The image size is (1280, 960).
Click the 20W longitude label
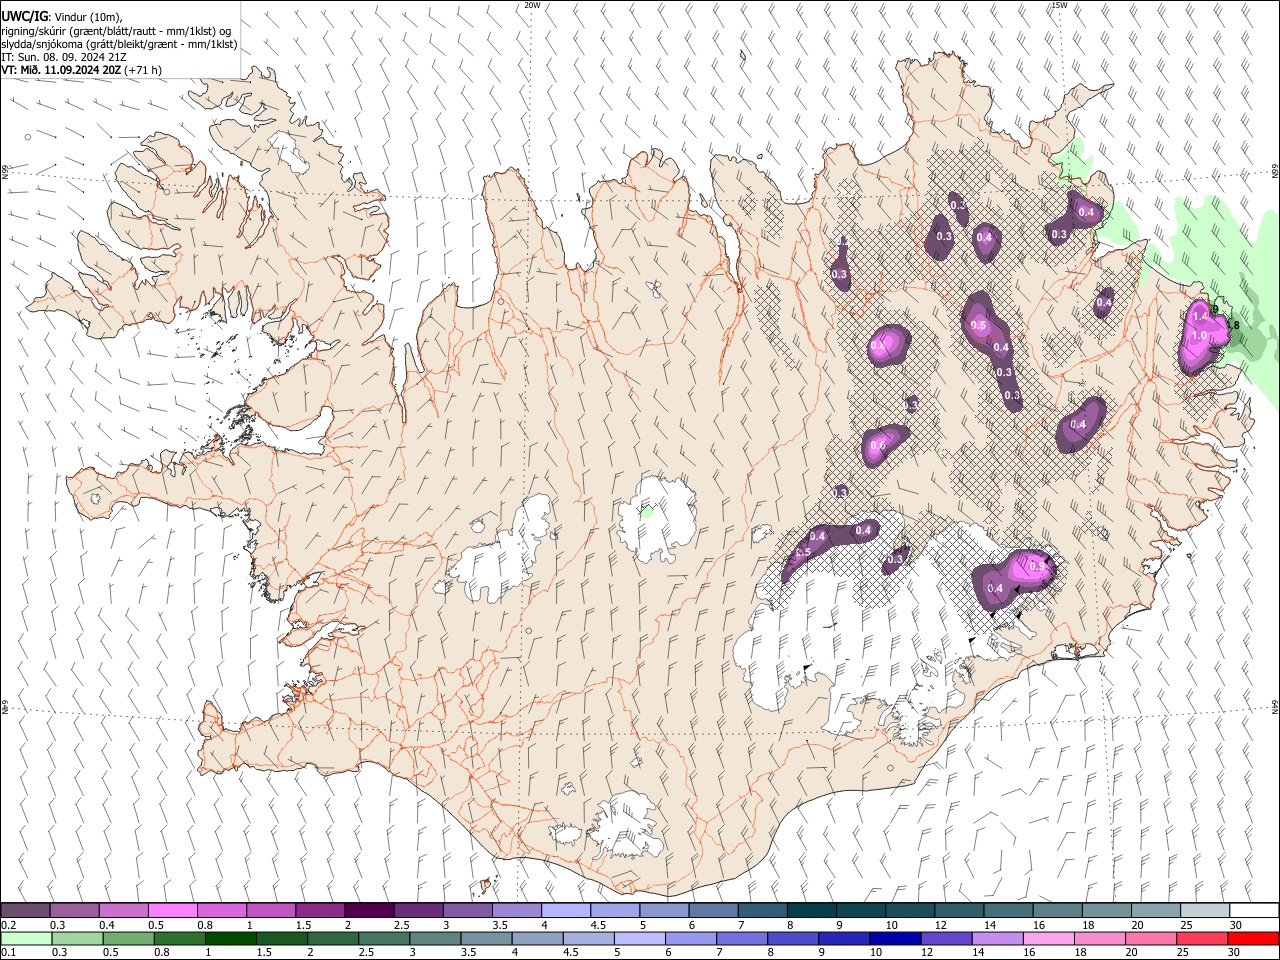click(x=532, y=5)
